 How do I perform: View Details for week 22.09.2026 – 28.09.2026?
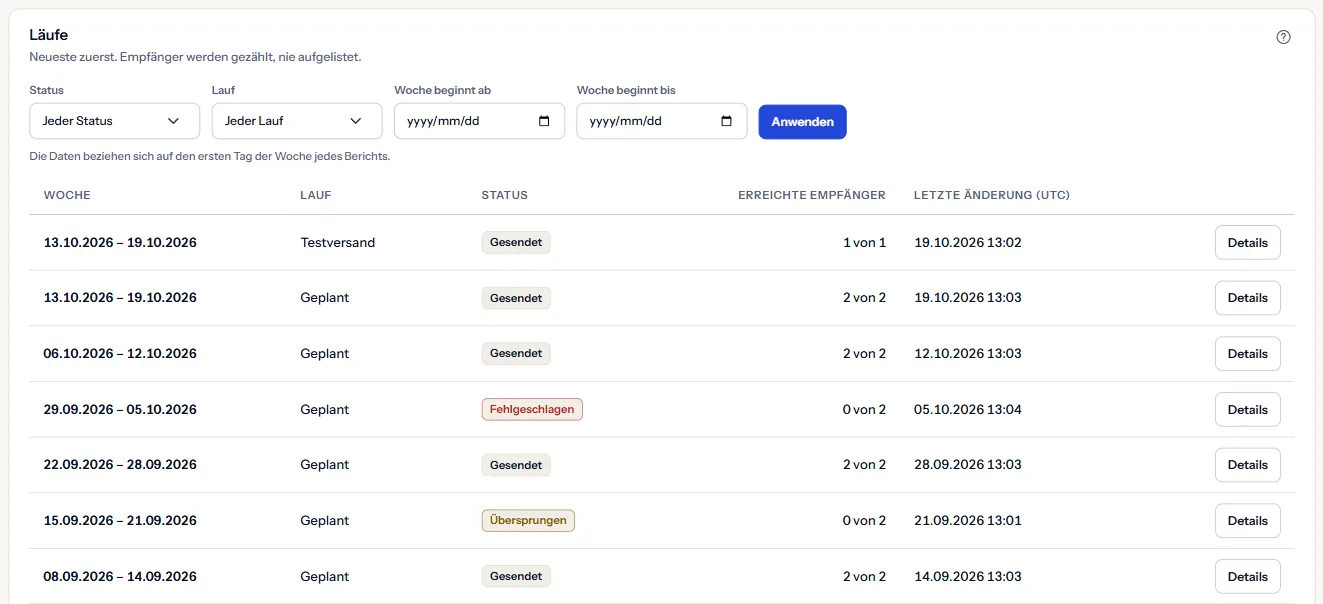1247,464
